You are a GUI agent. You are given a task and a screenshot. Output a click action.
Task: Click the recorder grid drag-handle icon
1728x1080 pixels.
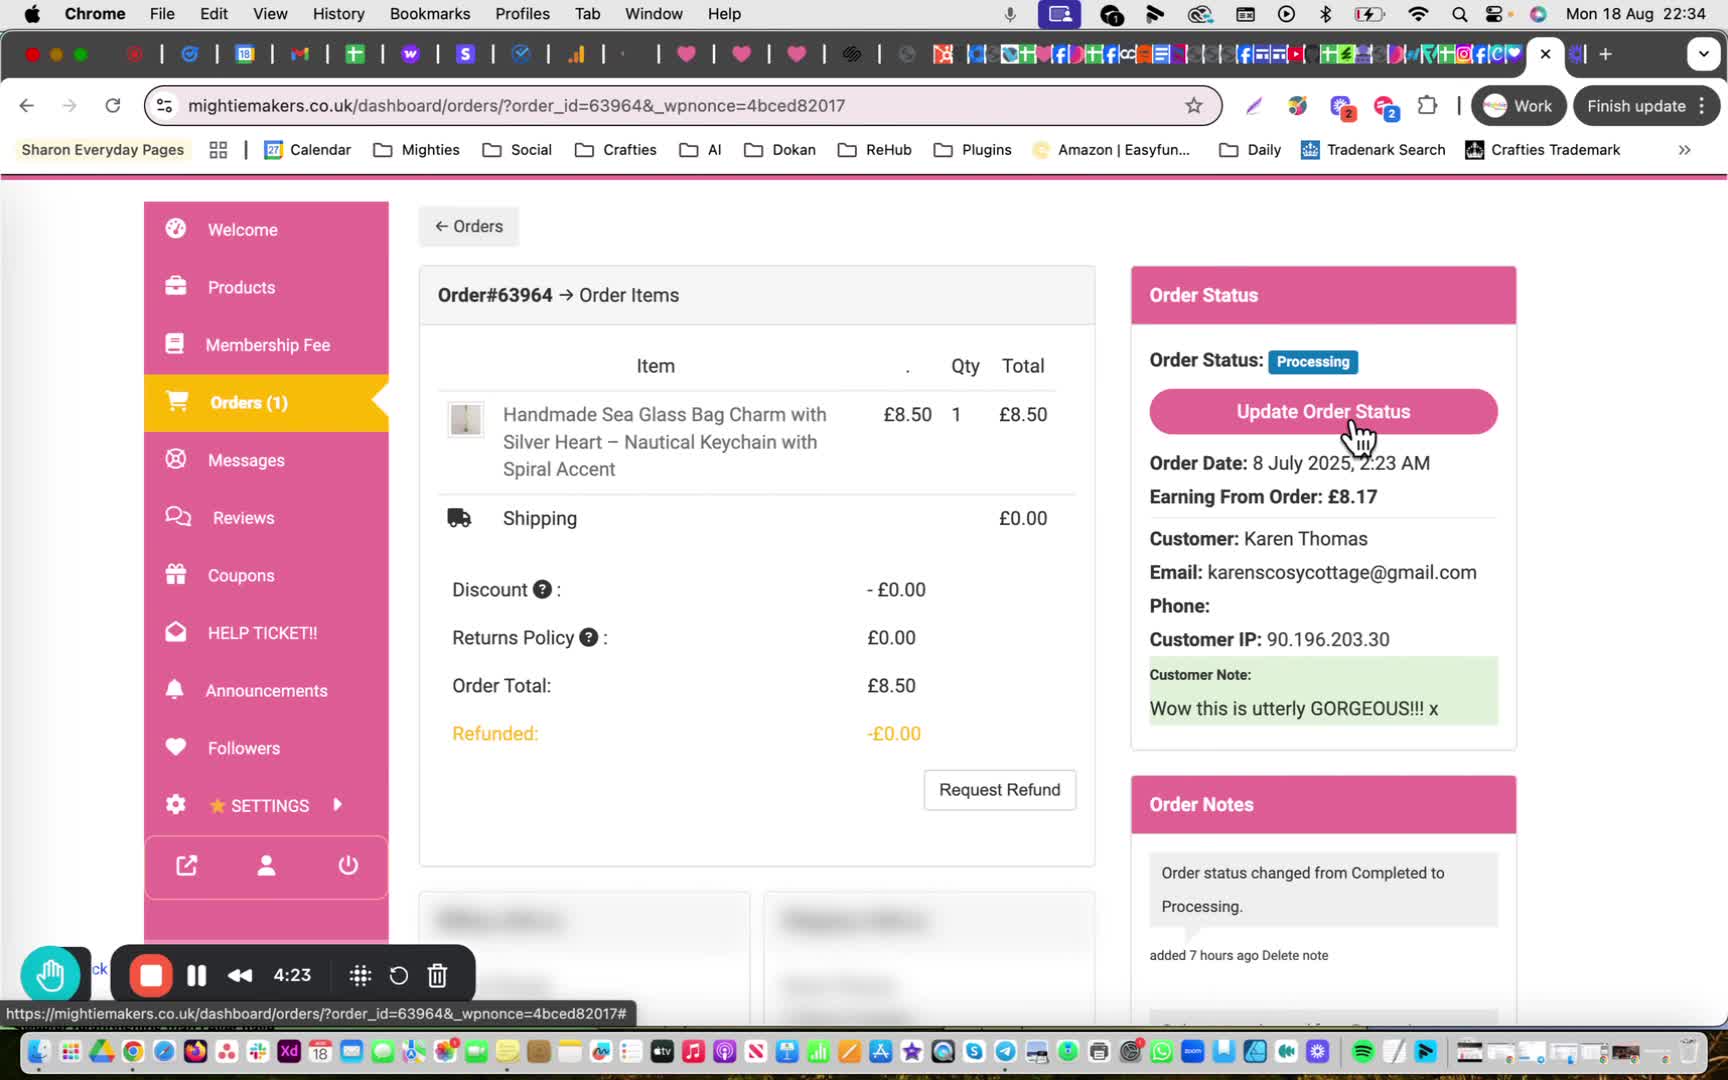tap(360, 975)
